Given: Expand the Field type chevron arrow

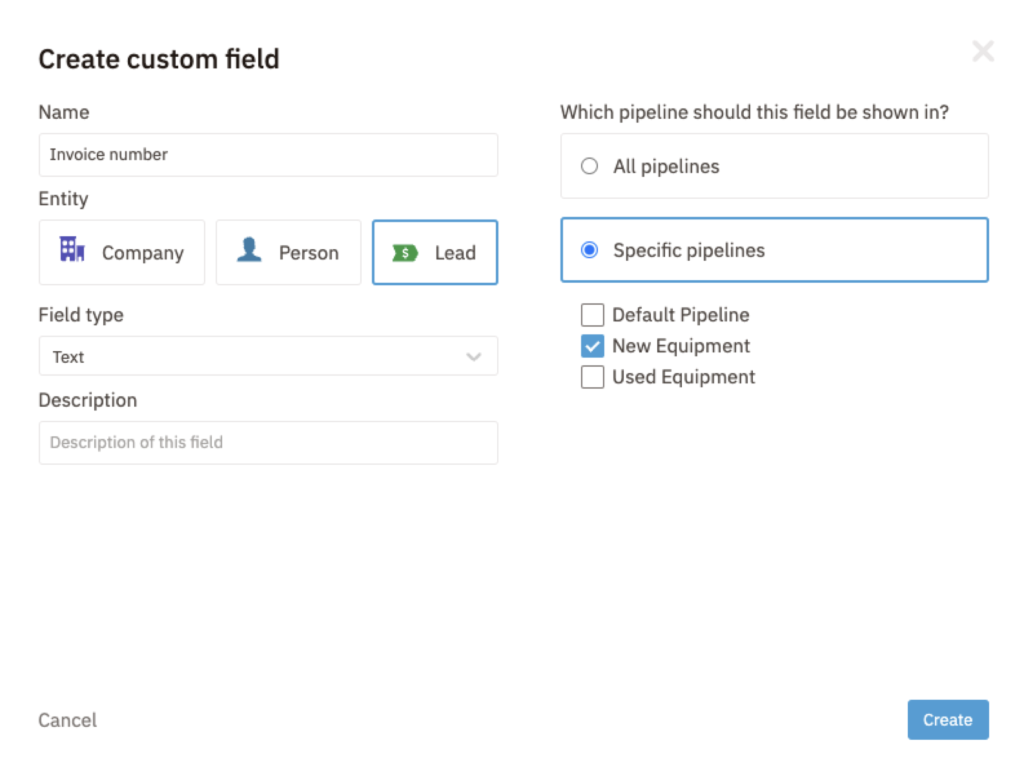Looking at the screenshot, I should [474, 357].
